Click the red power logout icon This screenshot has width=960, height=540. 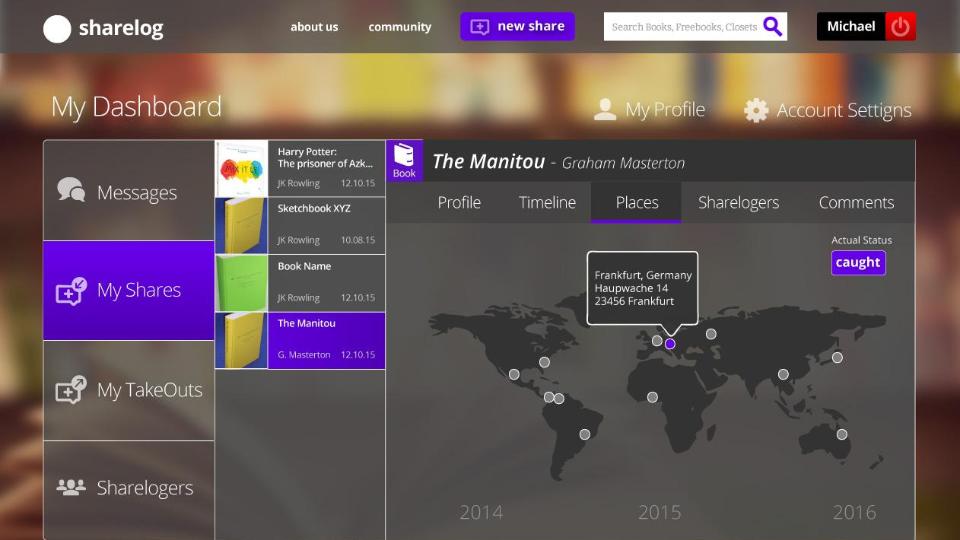[901, 27]
